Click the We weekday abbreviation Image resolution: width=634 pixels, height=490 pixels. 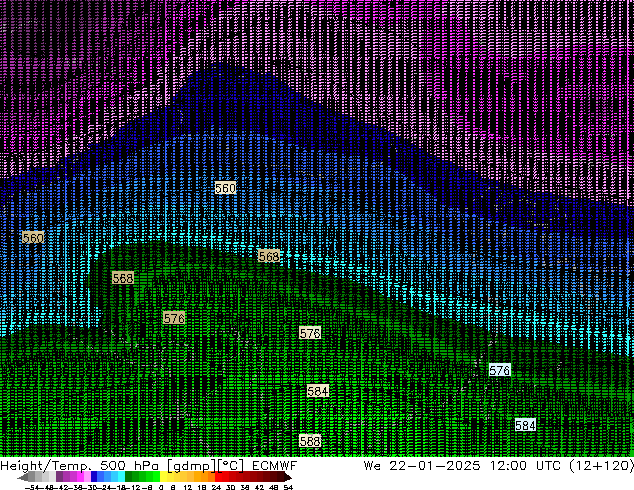(372, 466)
